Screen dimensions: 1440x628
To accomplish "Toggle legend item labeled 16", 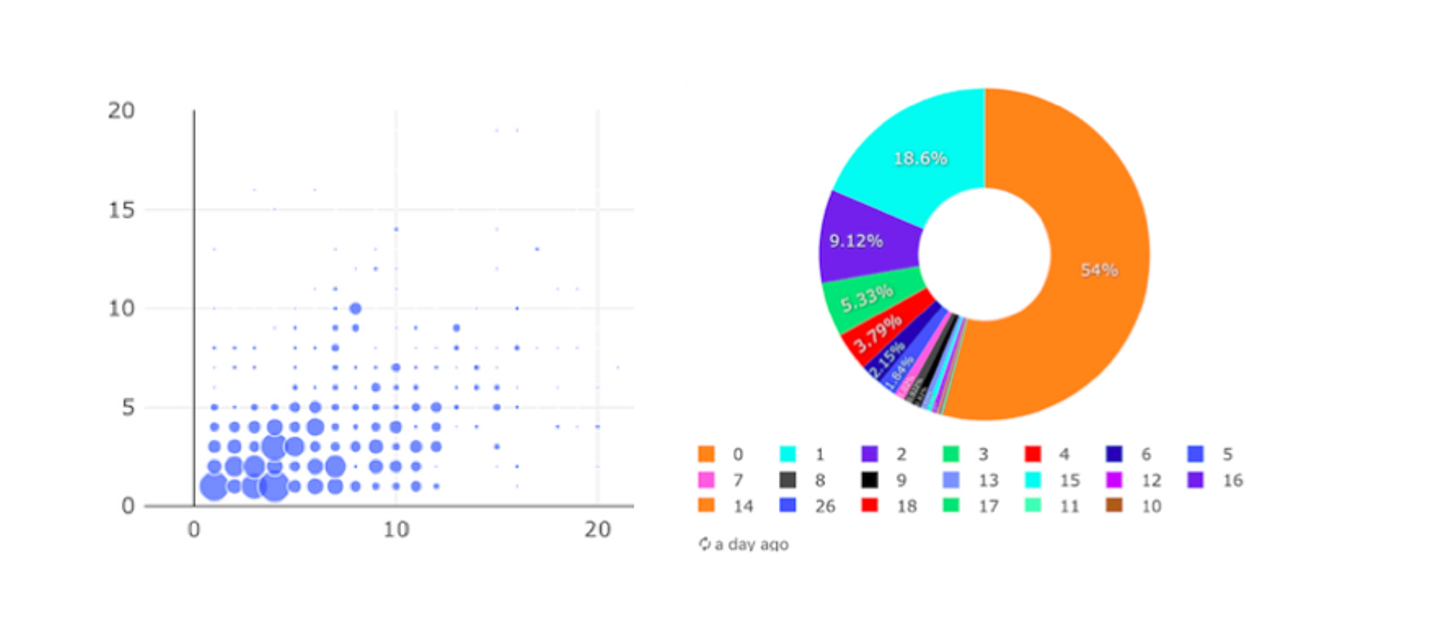I will tap(1216, 480).
